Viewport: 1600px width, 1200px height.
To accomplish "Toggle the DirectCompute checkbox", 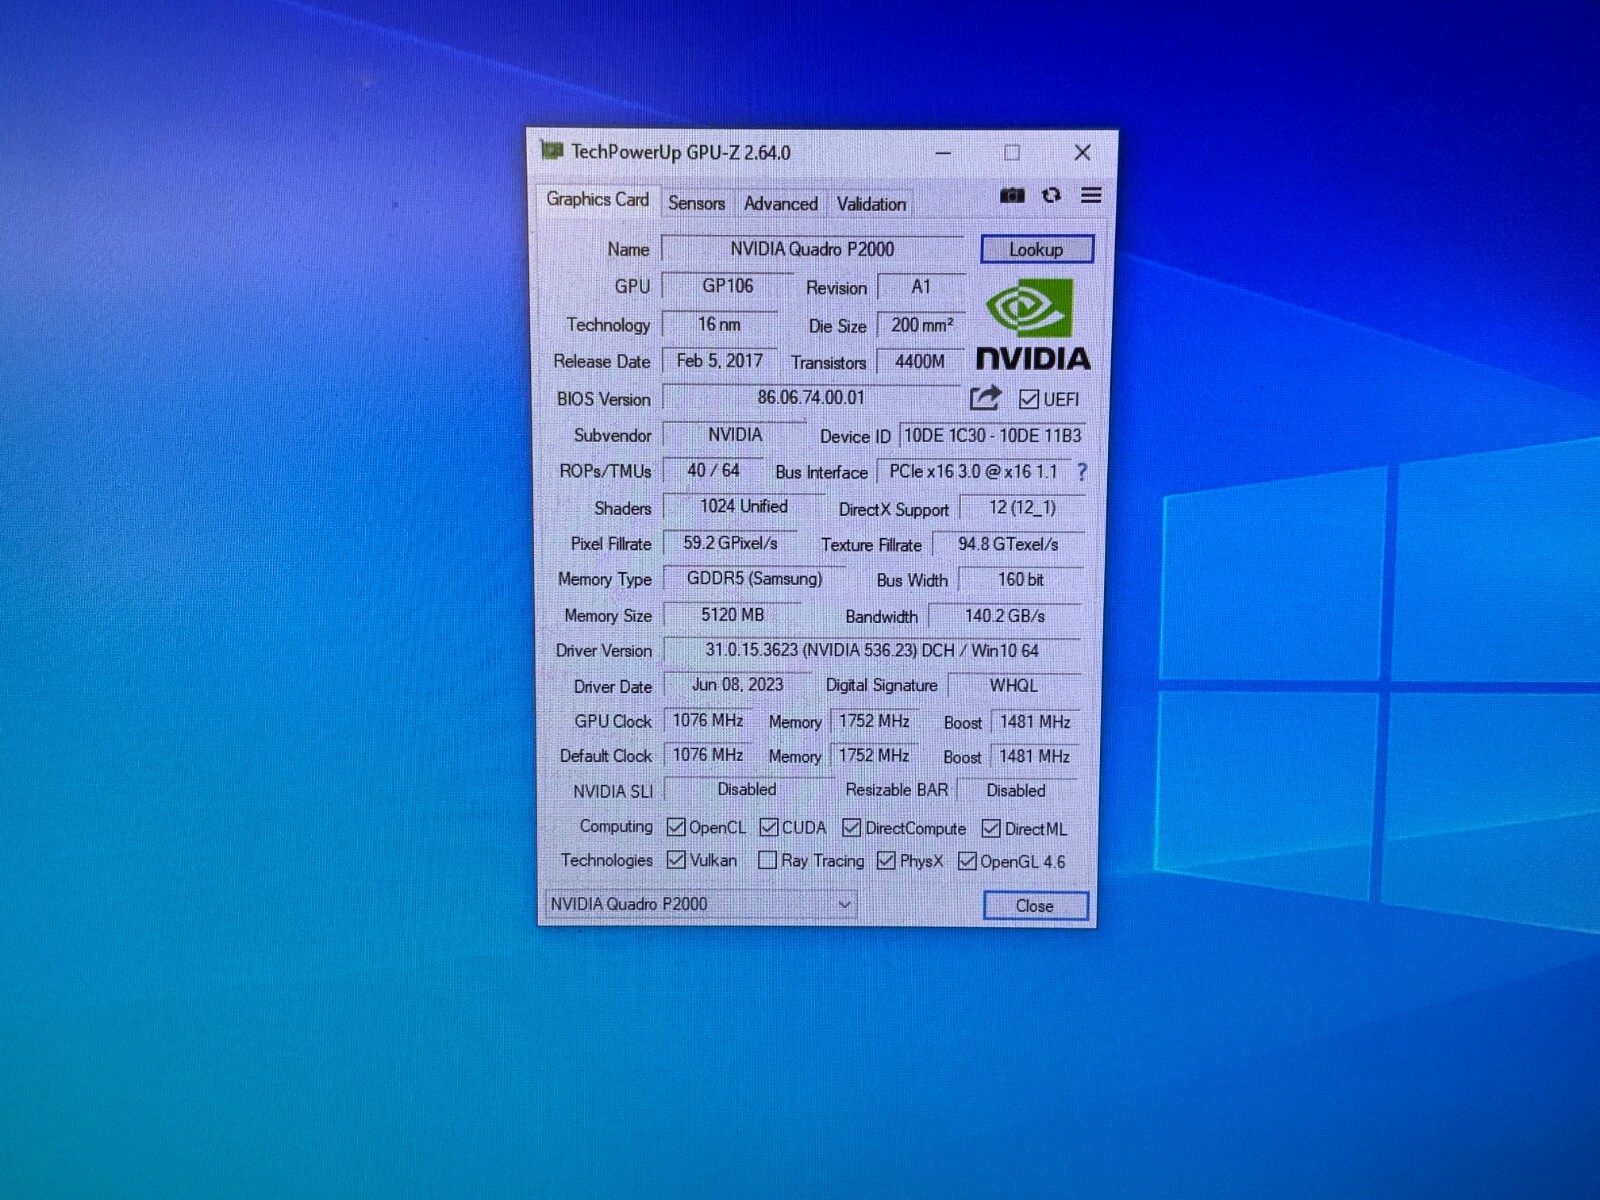I will pyautogui.click(x=852, y=828).
